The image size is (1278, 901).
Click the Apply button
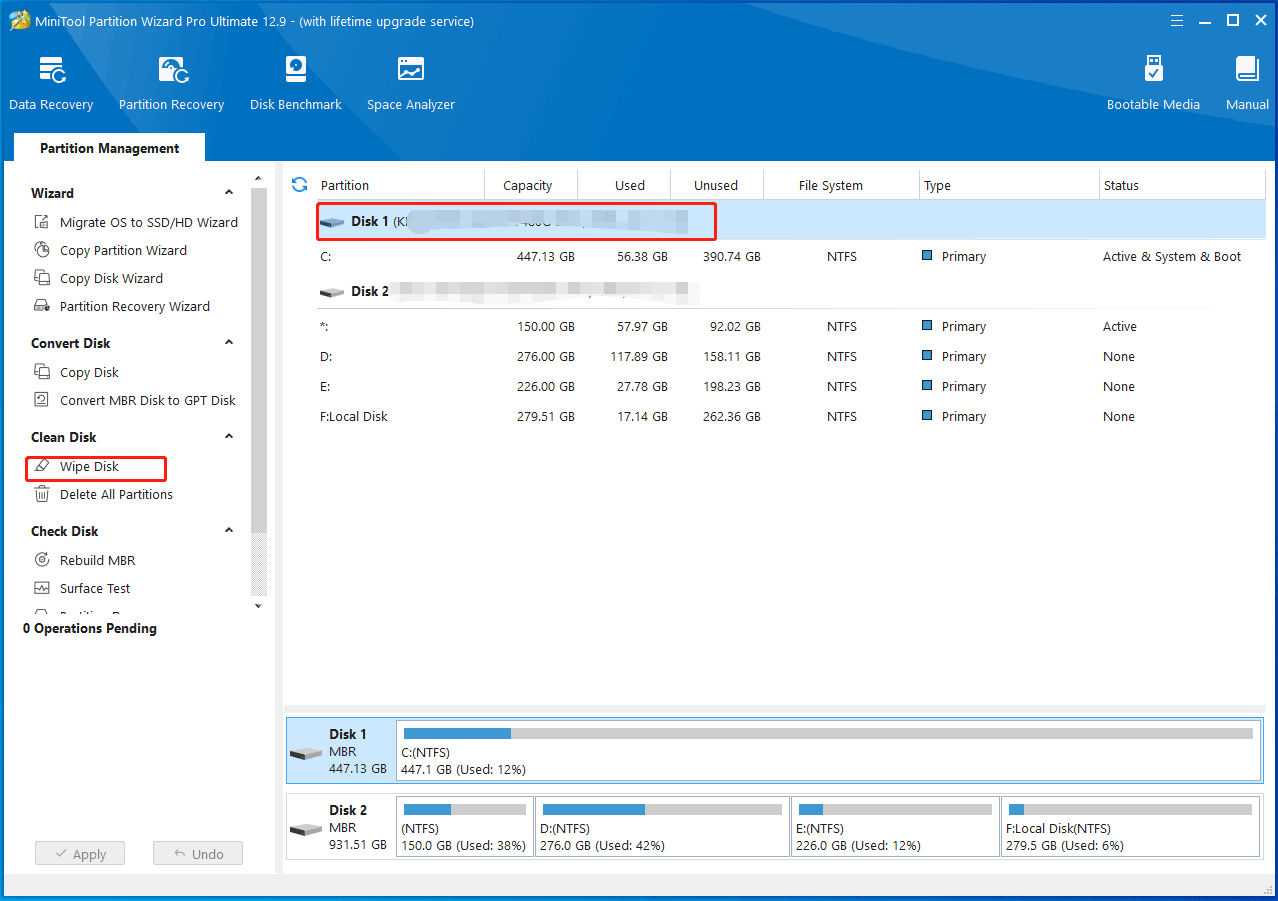[x=80, y=854]
